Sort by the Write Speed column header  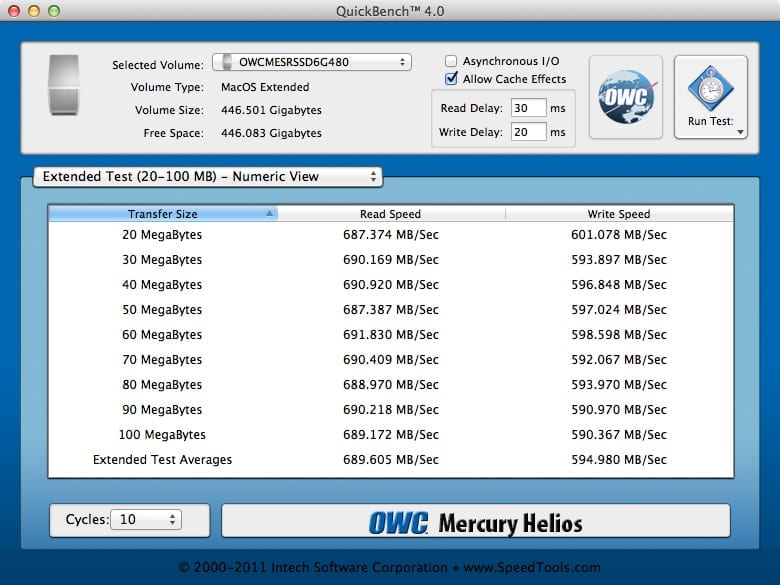click(618, 214)
